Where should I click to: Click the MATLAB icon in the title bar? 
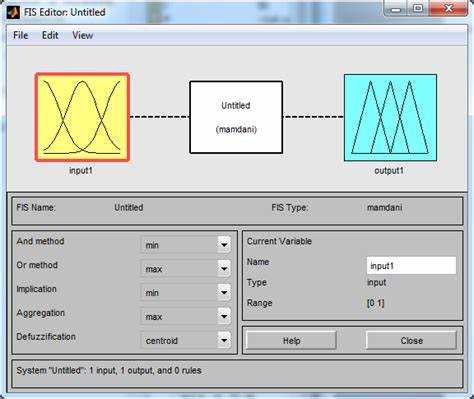click(13, 12)
